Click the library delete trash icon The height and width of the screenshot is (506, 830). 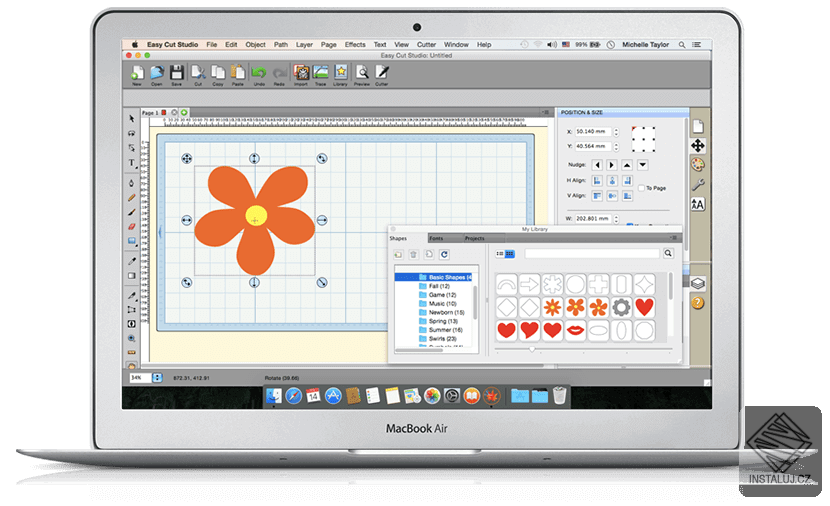tap(413, 254)
